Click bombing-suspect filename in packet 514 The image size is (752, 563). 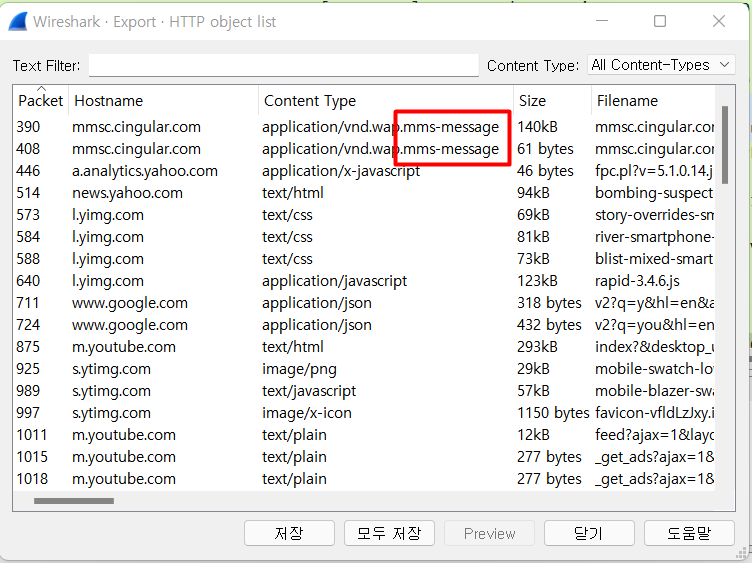click(654, 193)
